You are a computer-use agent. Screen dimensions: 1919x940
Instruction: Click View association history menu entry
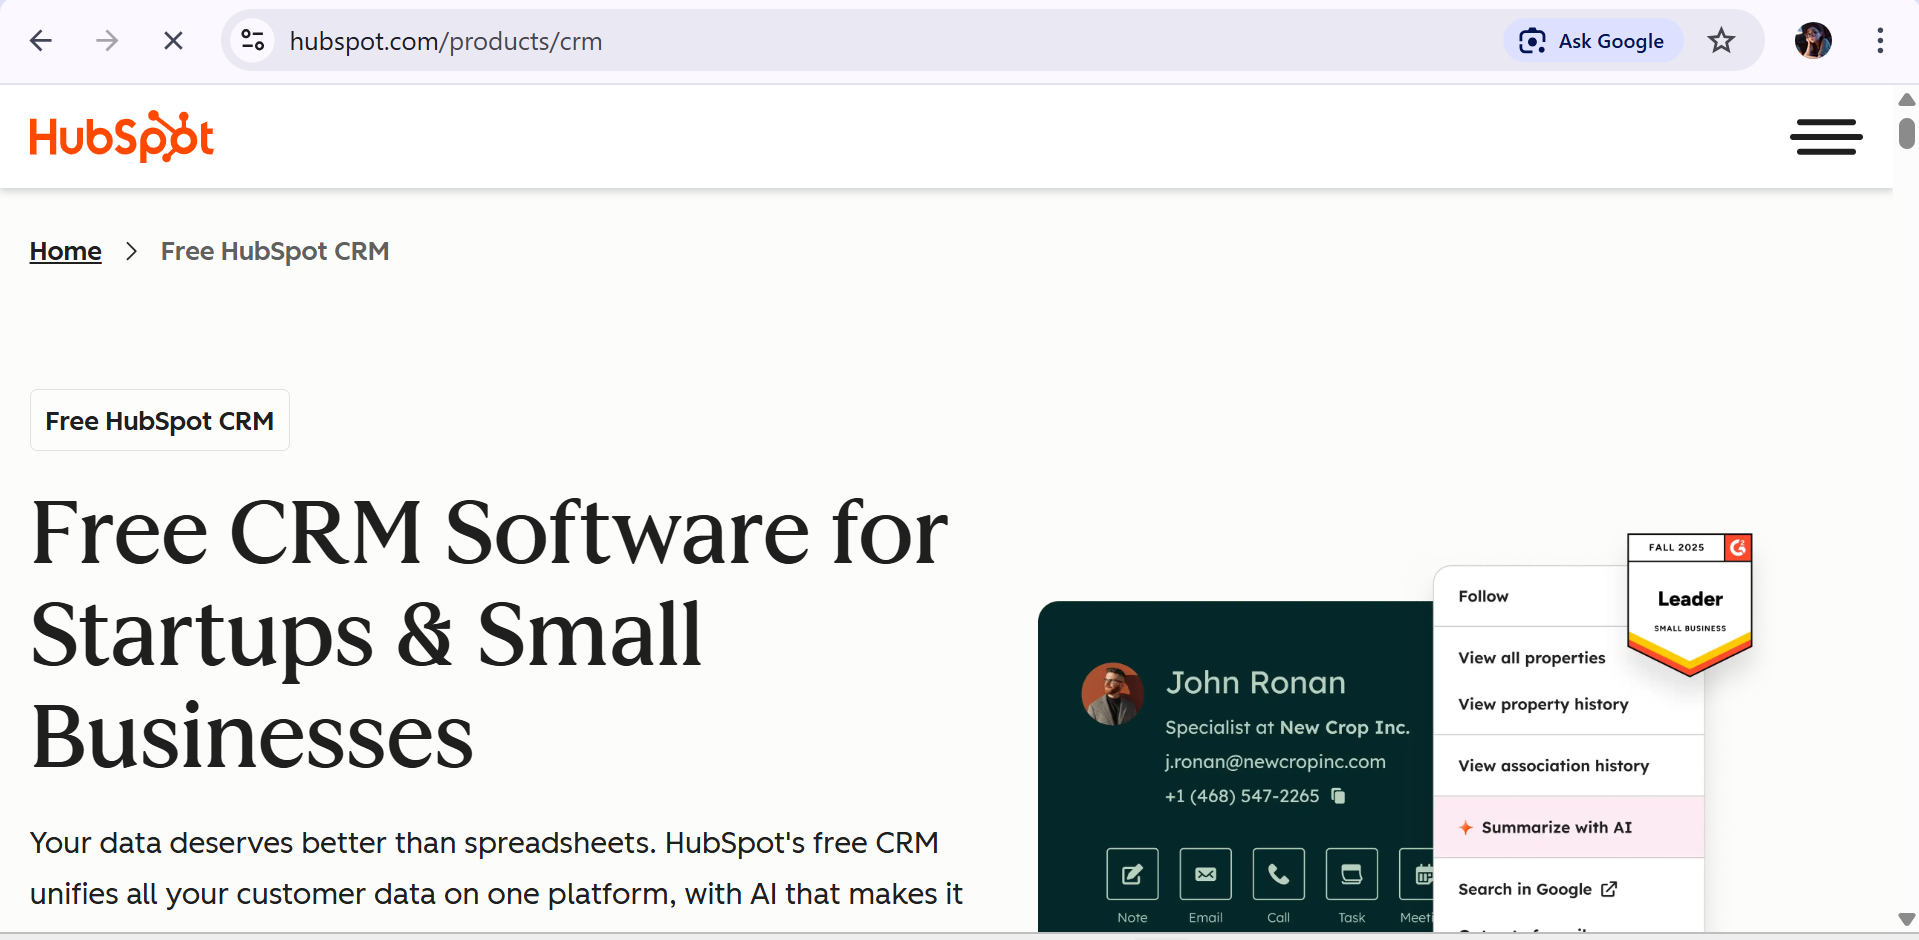tap(1553, 765)
